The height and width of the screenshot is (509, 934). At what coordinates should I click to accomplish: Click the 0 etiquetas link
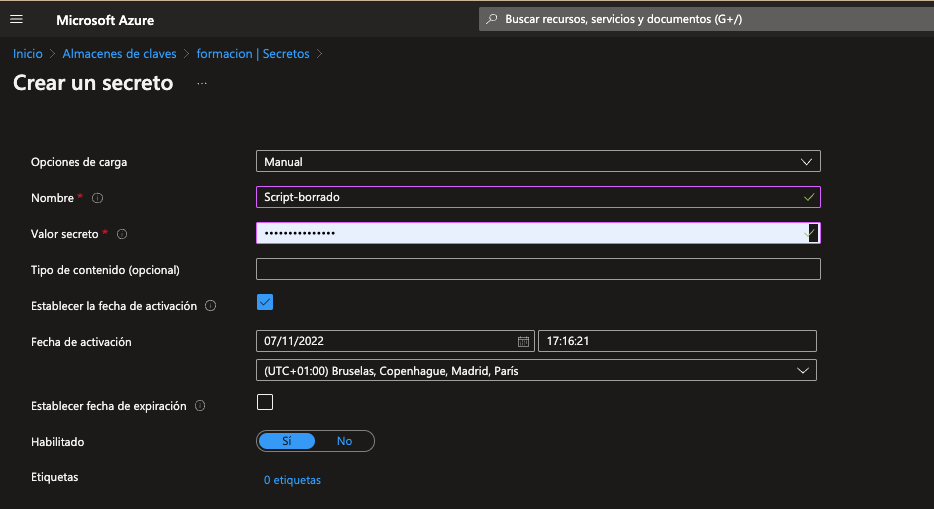(292, 480)
